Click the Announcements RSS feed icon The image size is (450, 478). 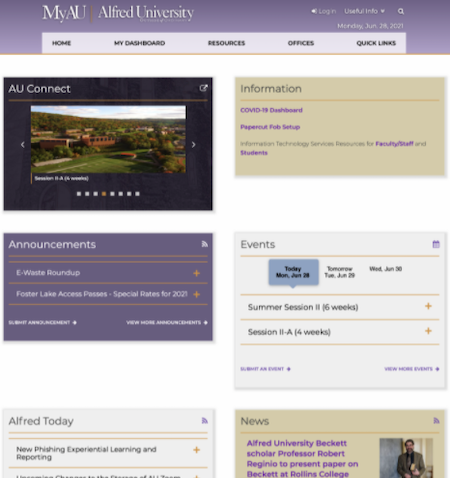click(205, 244)
